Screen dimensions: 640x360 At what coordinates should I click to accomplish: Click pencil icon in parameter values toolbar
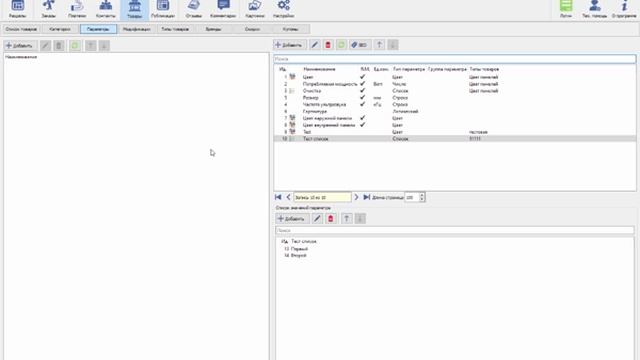pyautogui.click(x=317, y=219)
